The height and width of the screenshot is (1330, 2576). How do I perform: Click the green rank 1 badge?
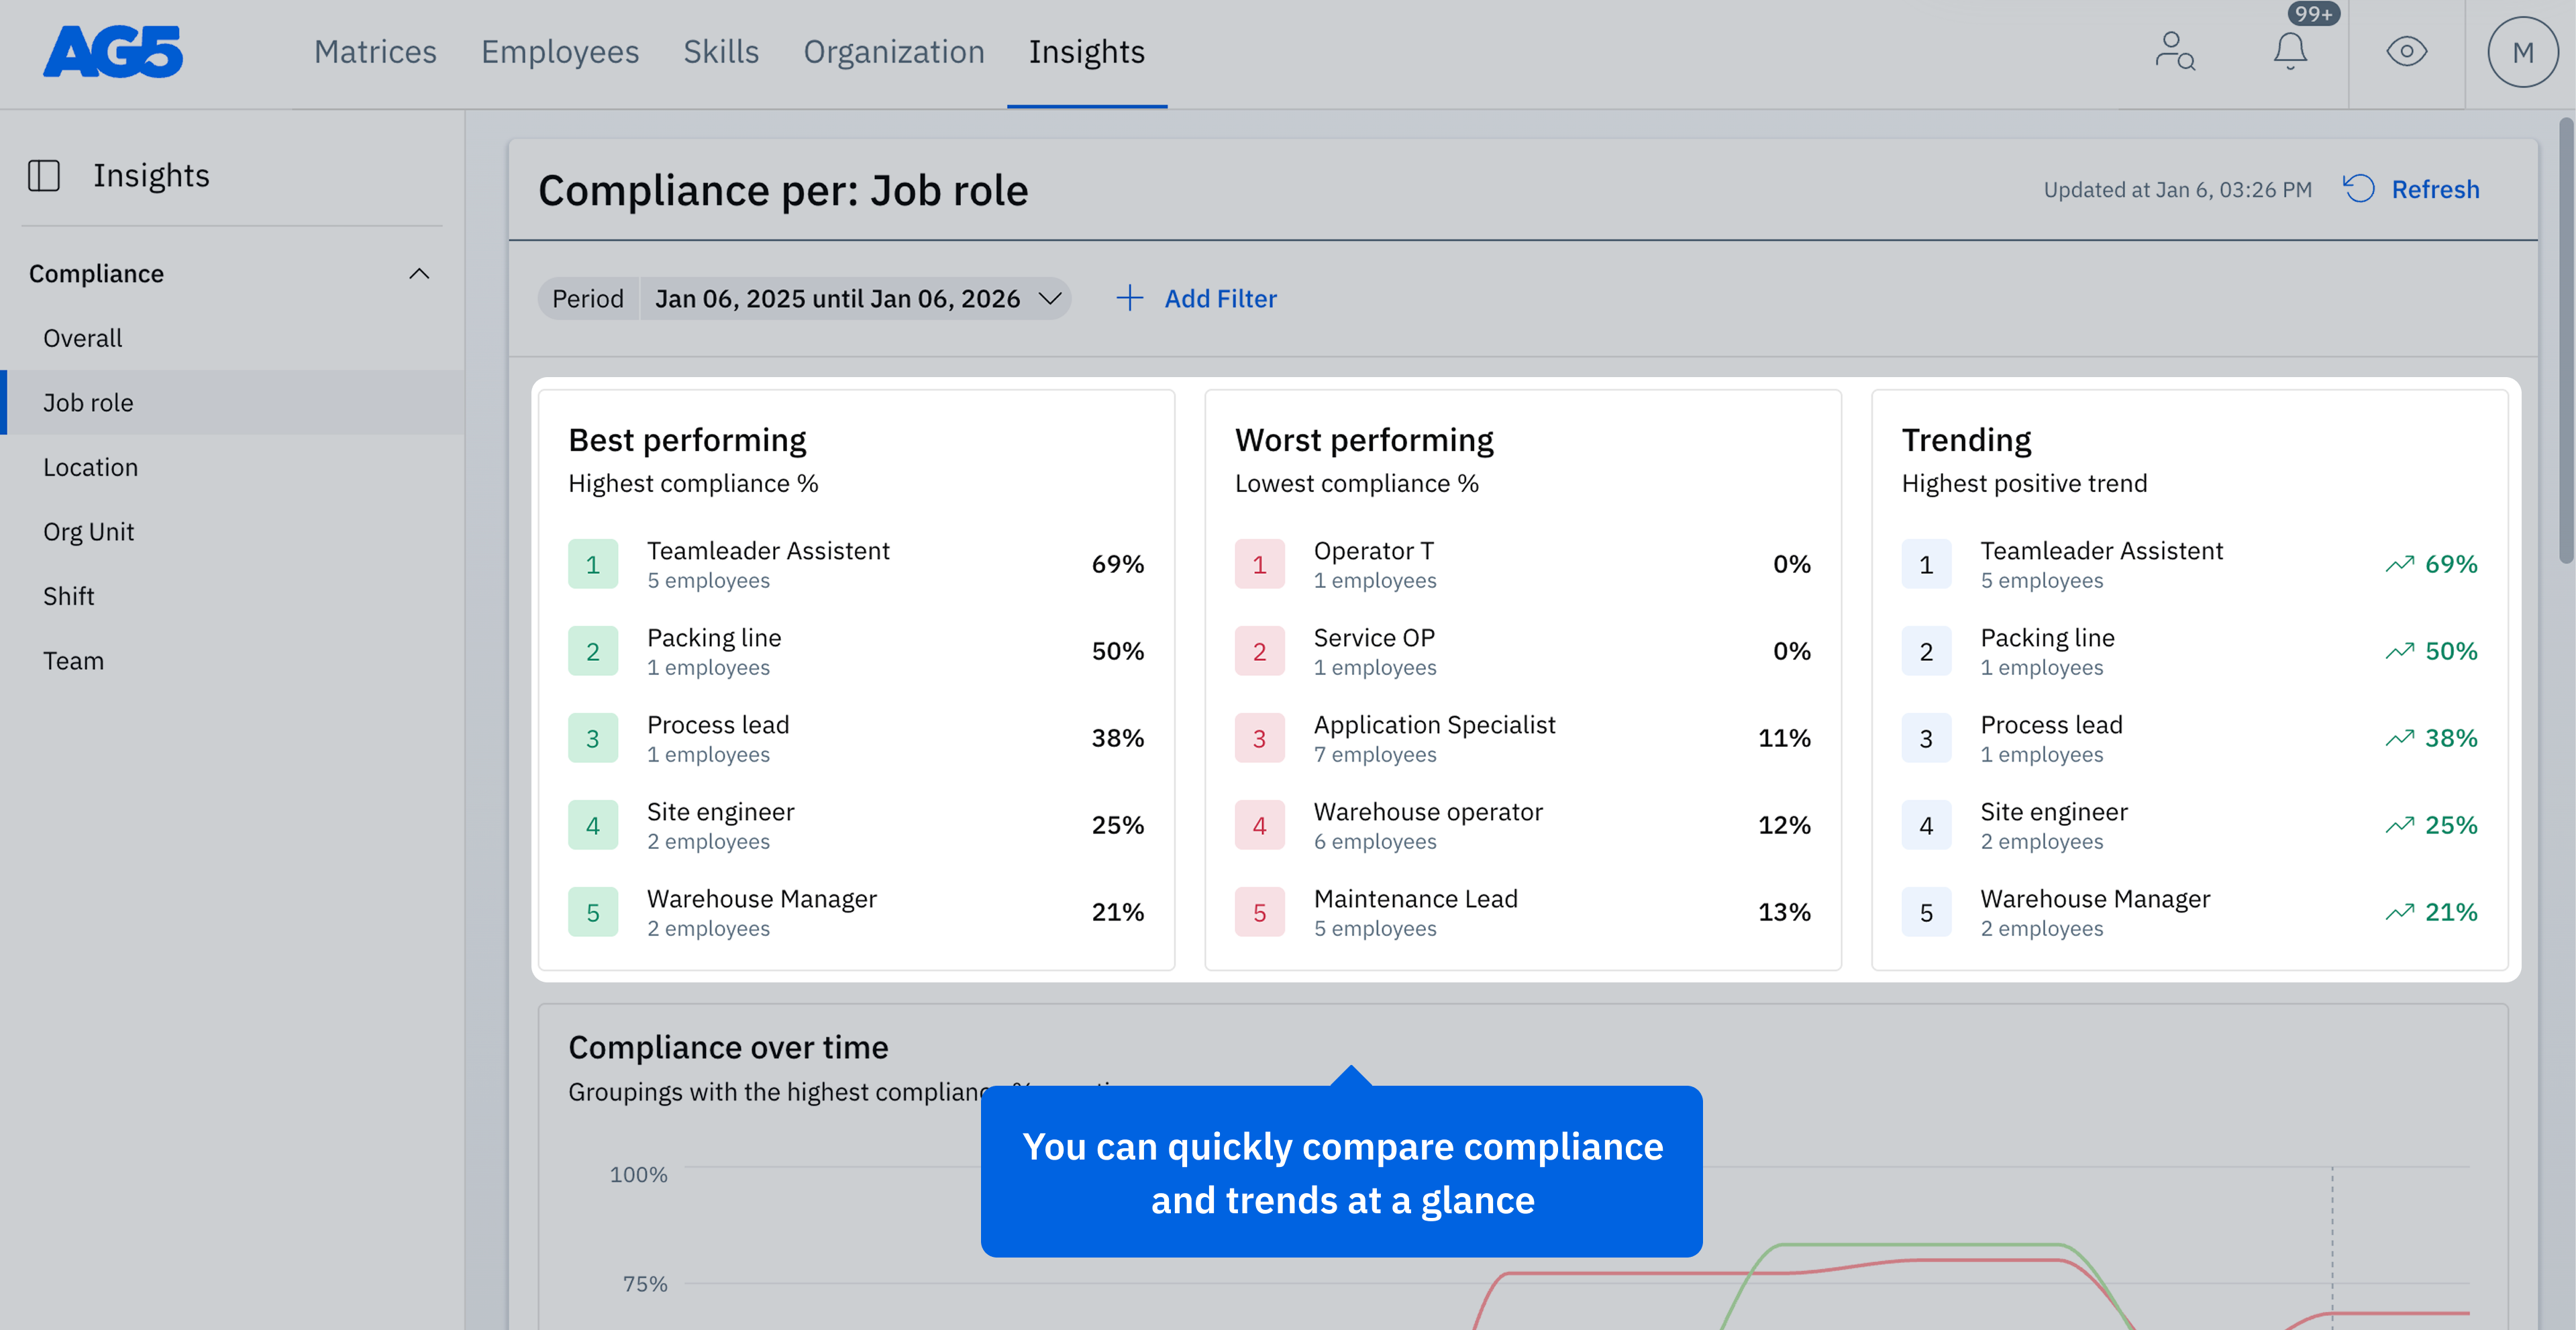[x=593, y=564]
